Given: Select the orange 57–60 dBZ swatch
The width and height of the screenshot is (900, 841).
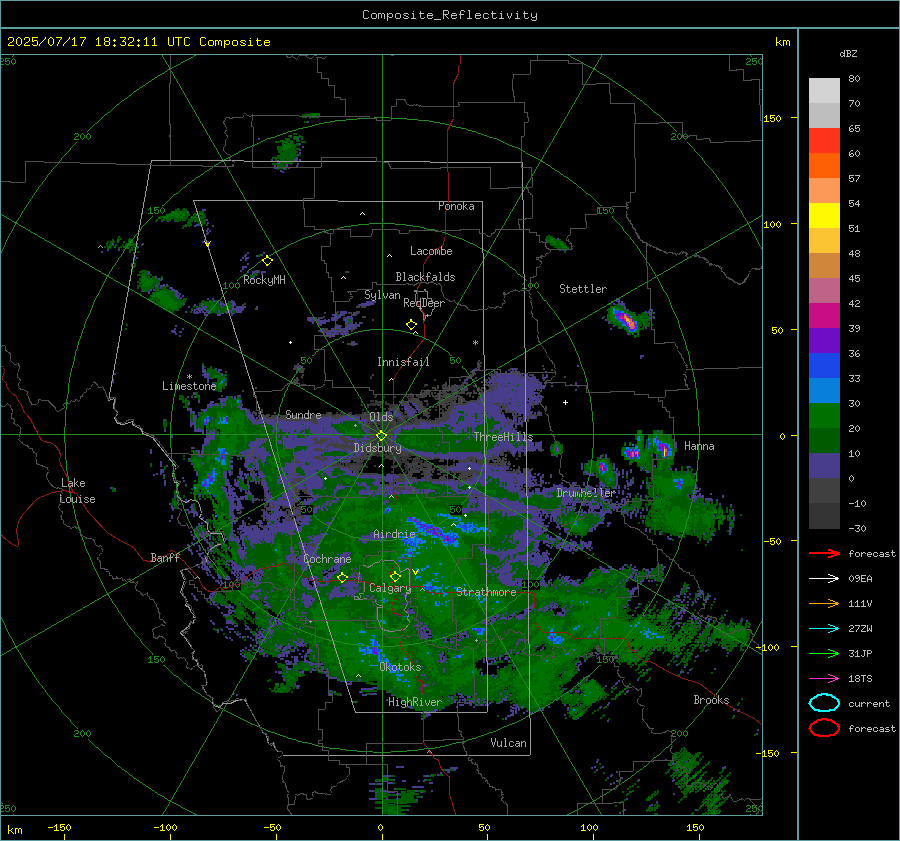Looking at the screenshot, I should tap(824, 165).
